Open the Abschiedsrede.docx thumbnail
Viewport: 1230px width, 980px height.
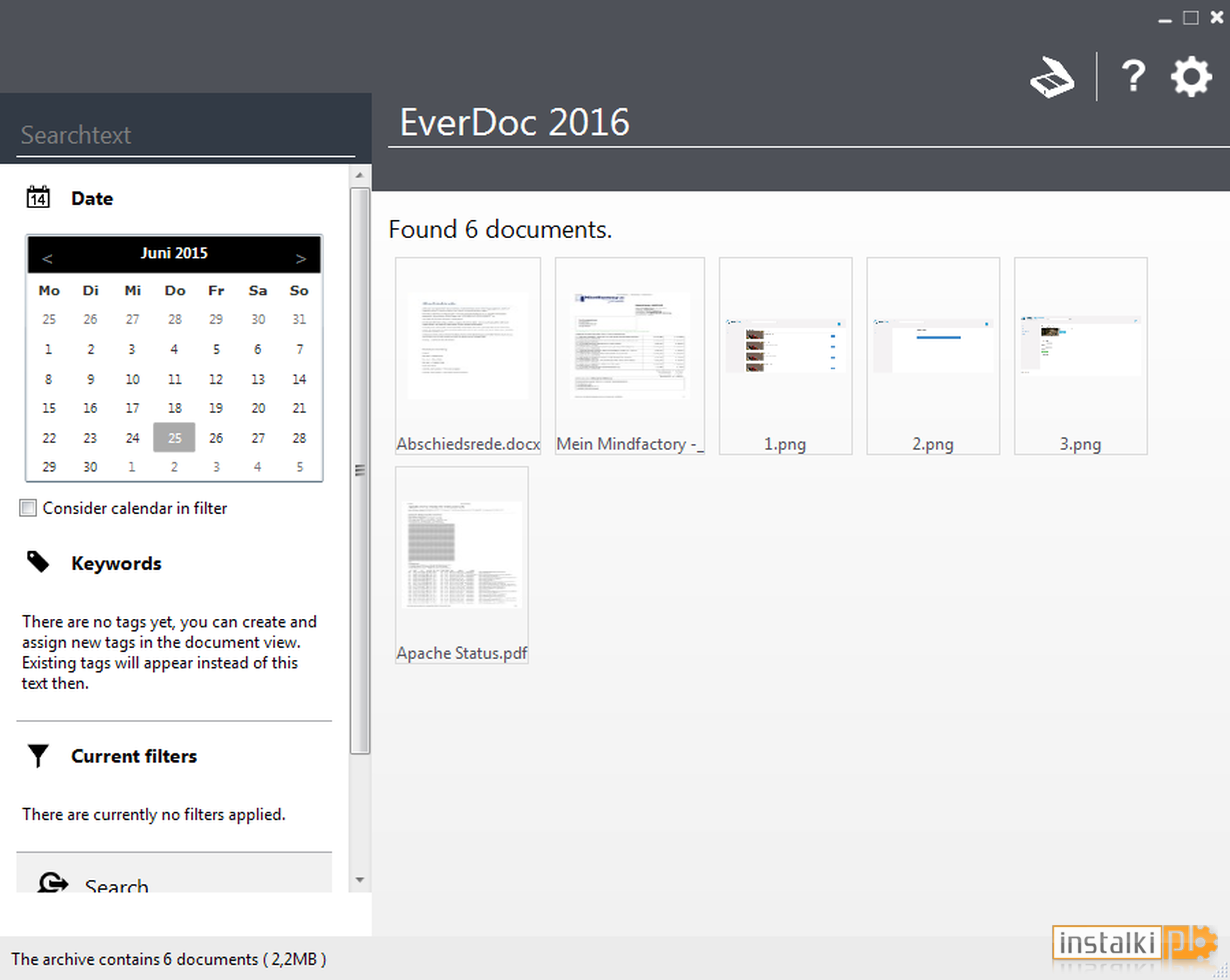pyautogui.click(x=468, y=356)
